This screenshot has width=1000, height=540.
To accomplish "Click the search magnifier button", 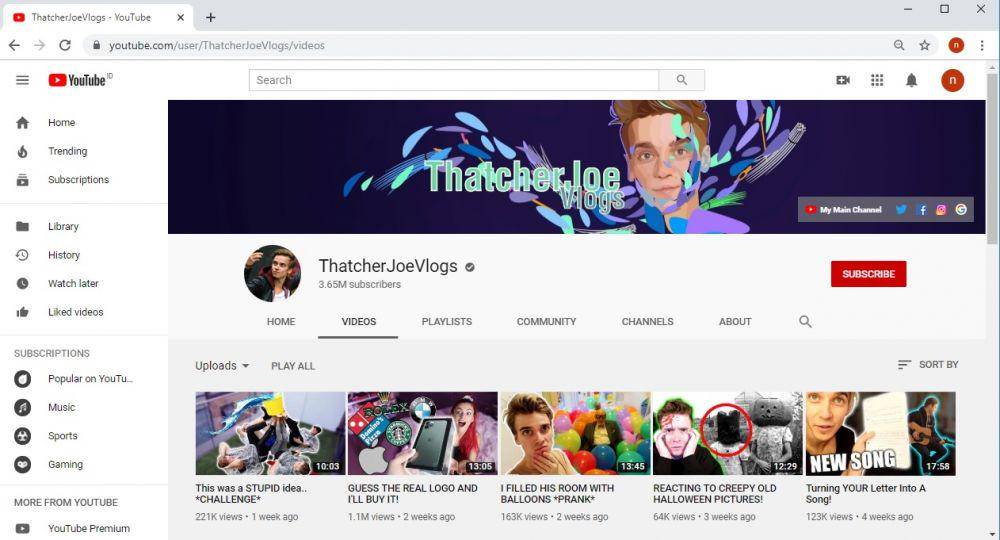I will coord(682,80).
